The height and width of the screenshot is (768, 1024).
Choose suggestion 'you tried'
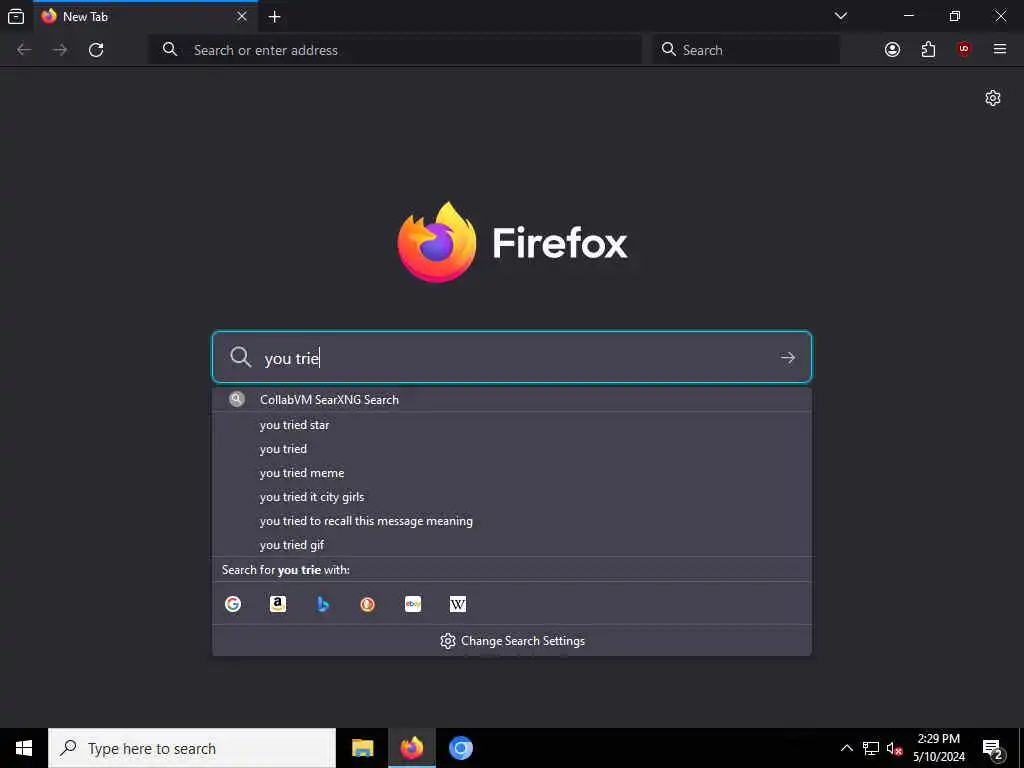tap(512, 449)
